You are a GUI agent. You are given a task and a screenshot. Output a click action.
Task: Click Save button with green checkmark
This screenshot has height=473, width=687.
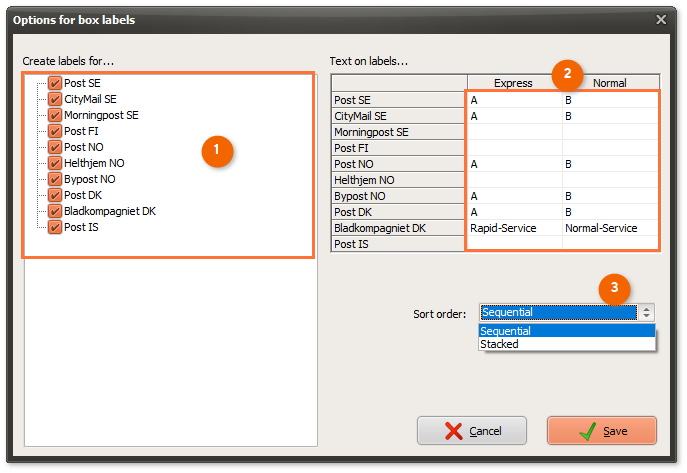click(x=602, y=431)
